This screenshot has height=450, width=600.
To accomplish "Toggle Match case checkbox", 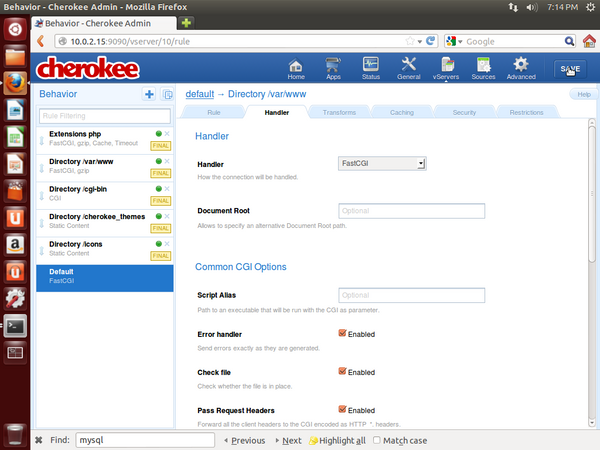I will coord(377,440).
